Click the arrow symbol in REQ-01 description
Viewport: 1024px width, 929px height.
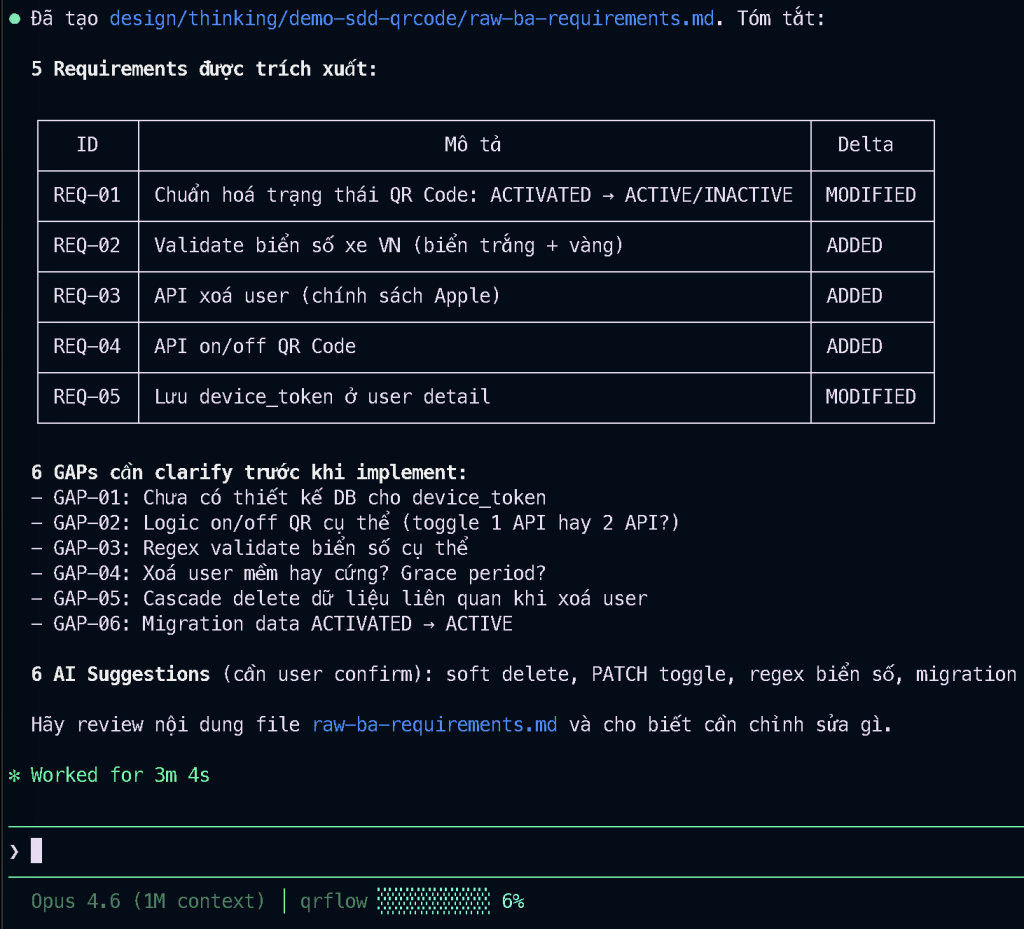tap(607, 195)
